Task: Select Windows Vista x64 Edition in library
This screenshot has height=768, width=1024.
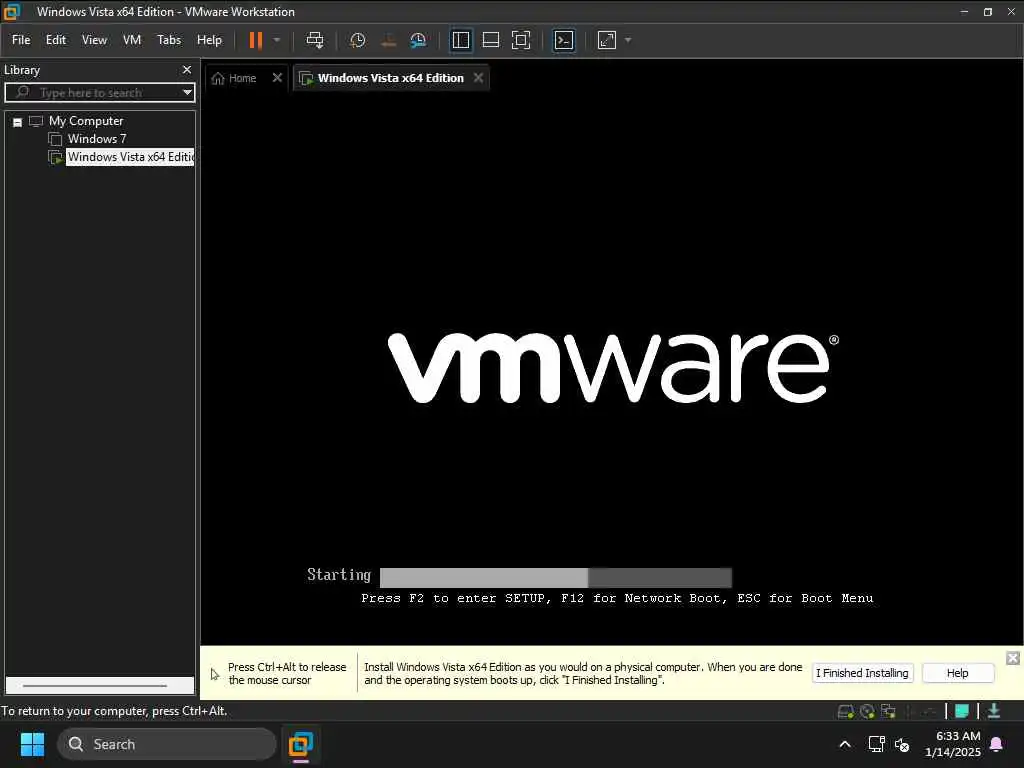Action: point(130,157)
